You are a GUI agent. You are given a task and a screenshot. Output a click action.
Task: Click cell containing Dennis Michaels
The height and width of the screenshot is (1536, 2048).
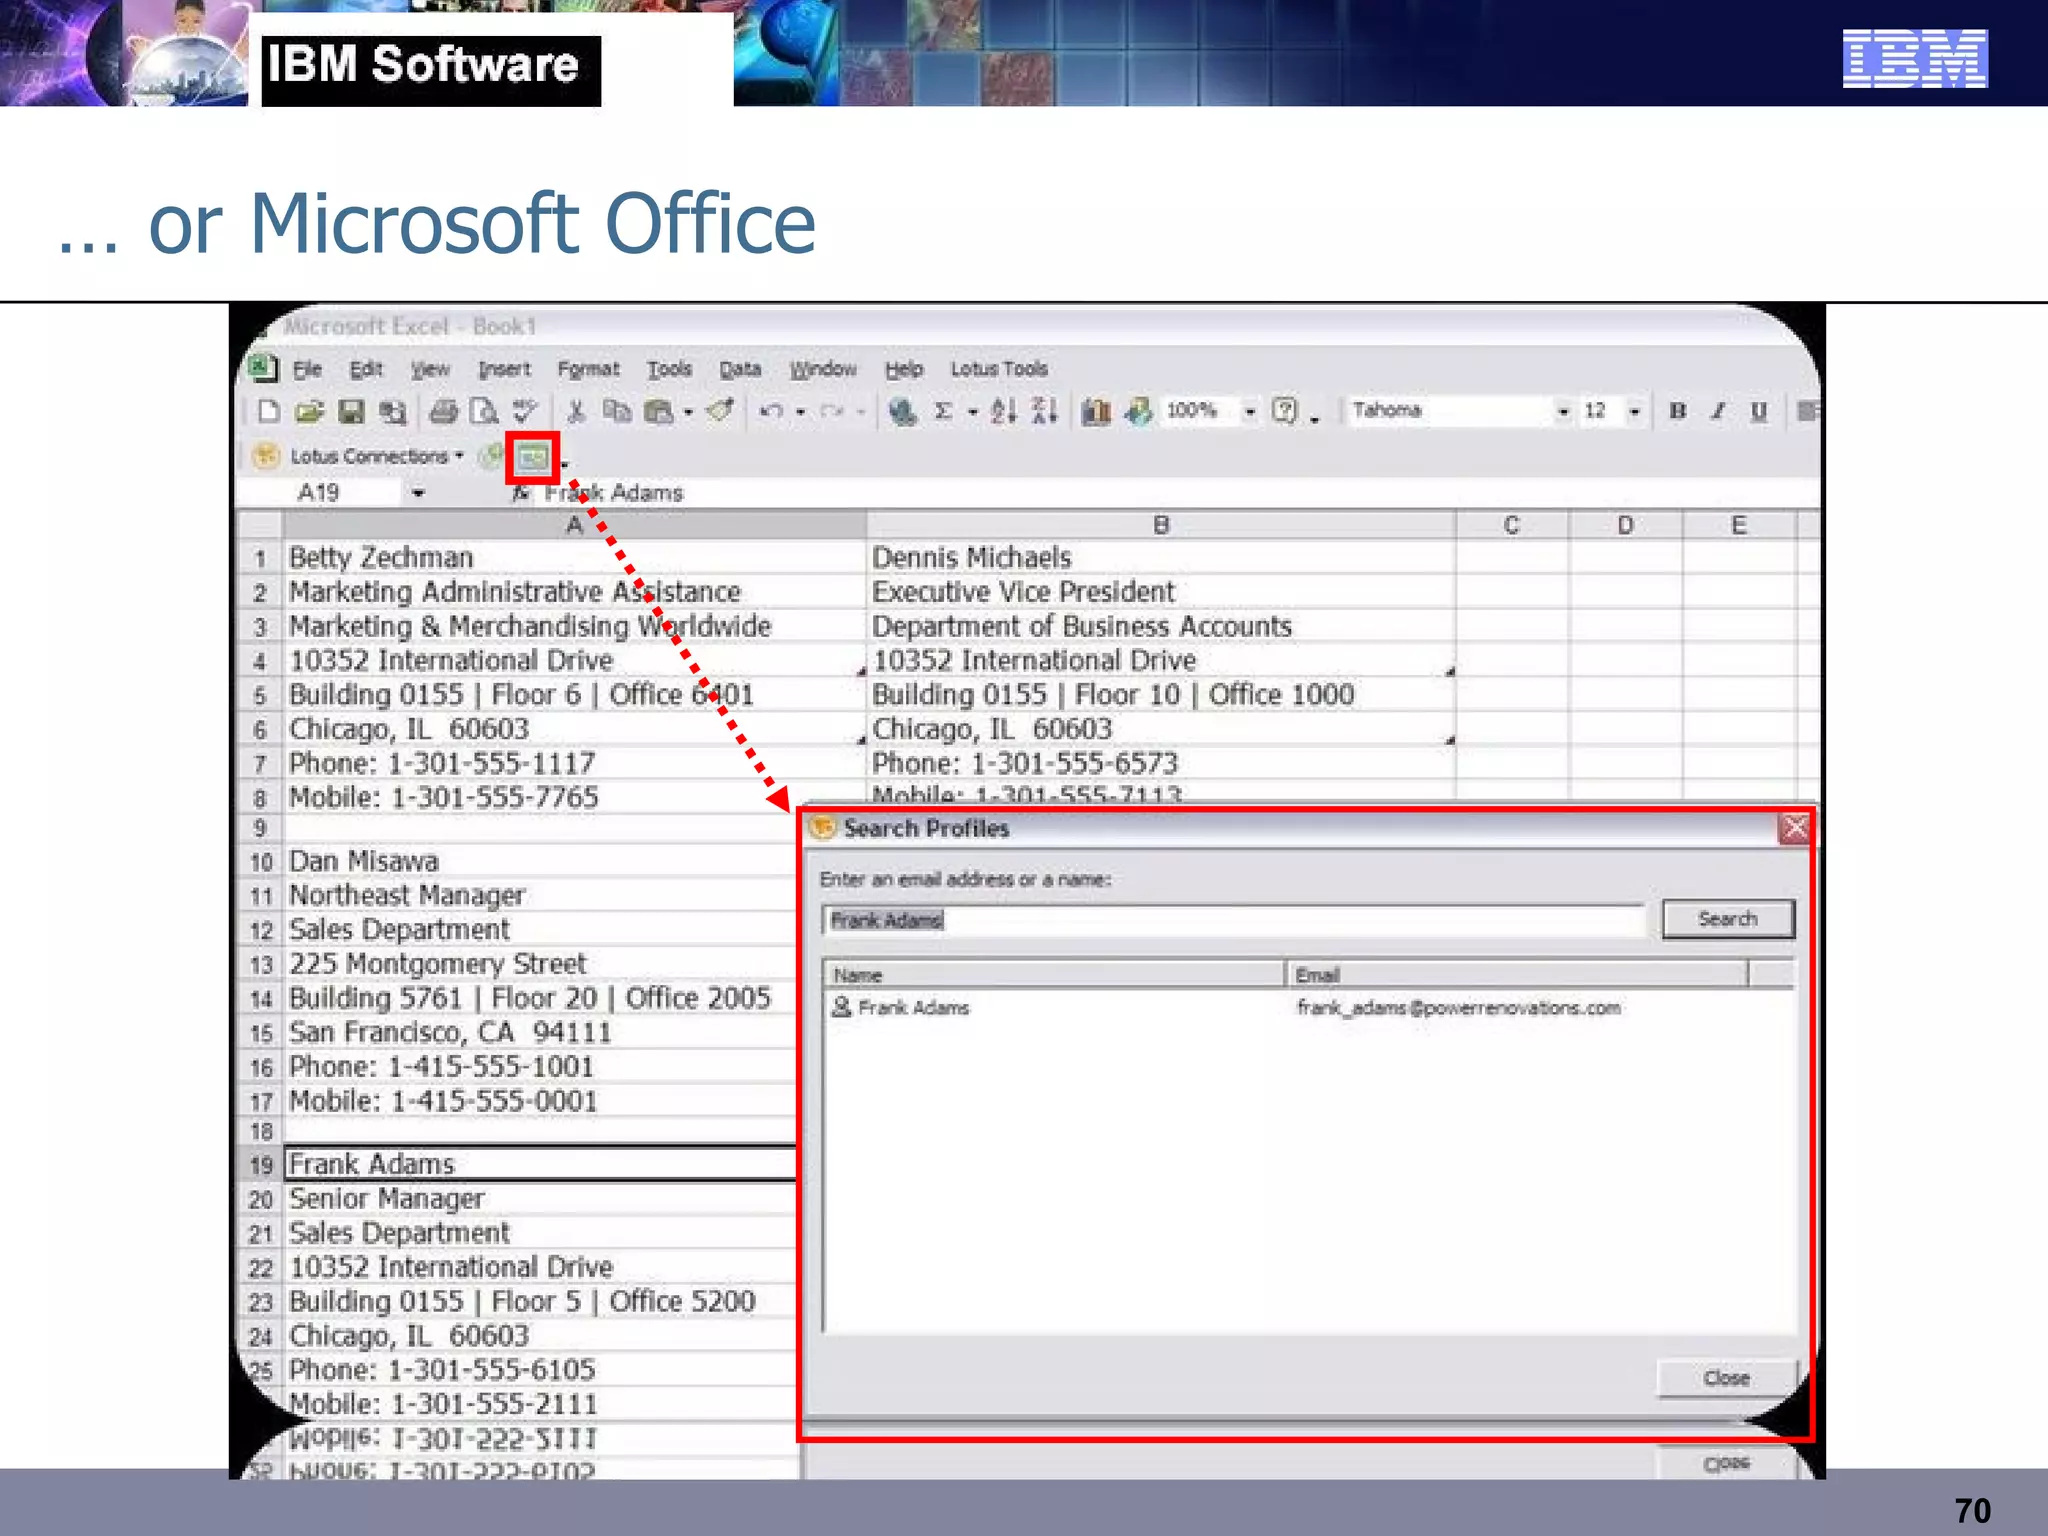(x=1161, y=557)
